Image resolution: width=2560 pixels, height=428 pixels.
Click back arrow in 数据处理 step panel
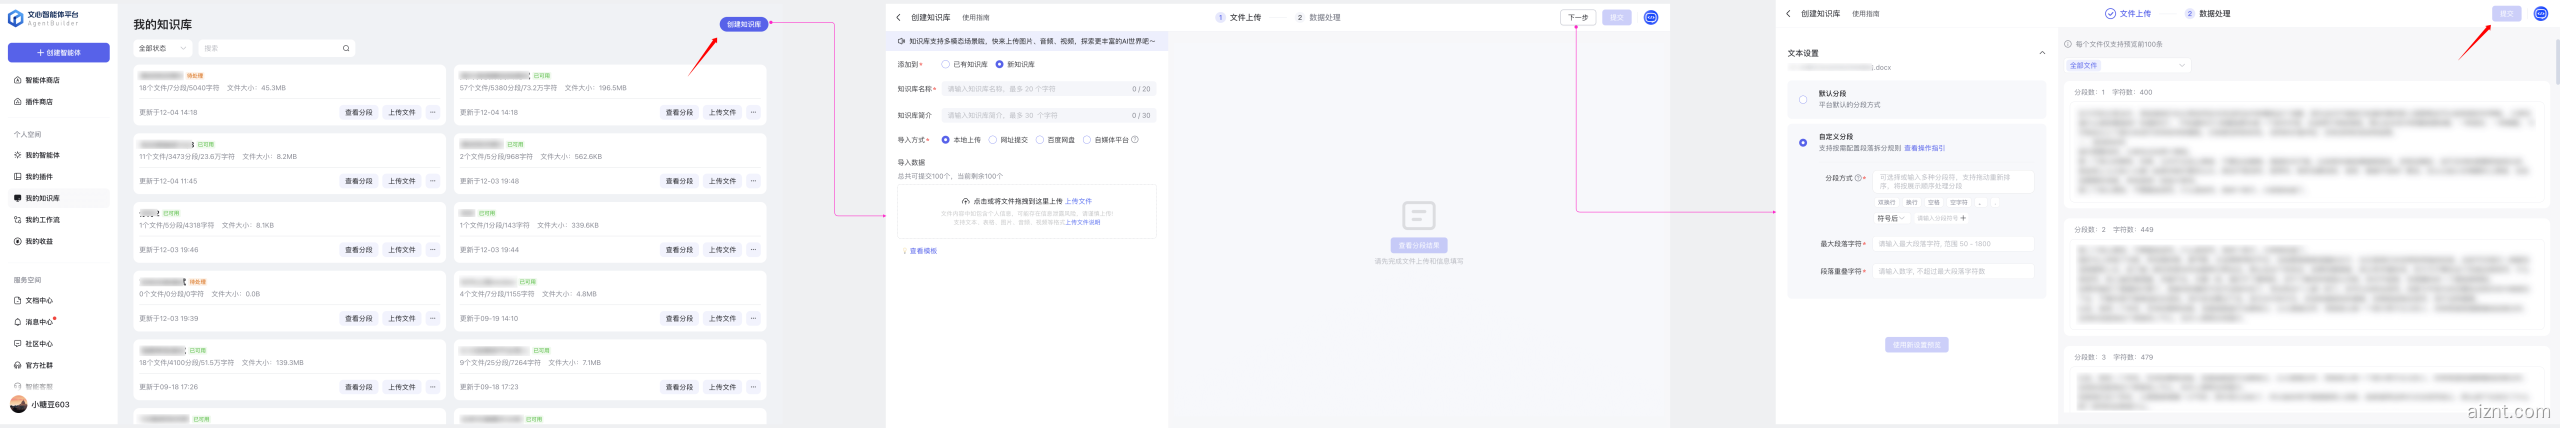(x=1789, y=14)
